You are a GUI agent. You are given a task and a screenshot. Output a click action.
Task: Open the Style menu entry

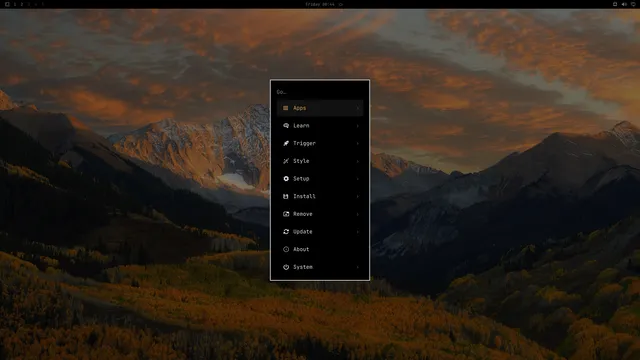[320, 161]
